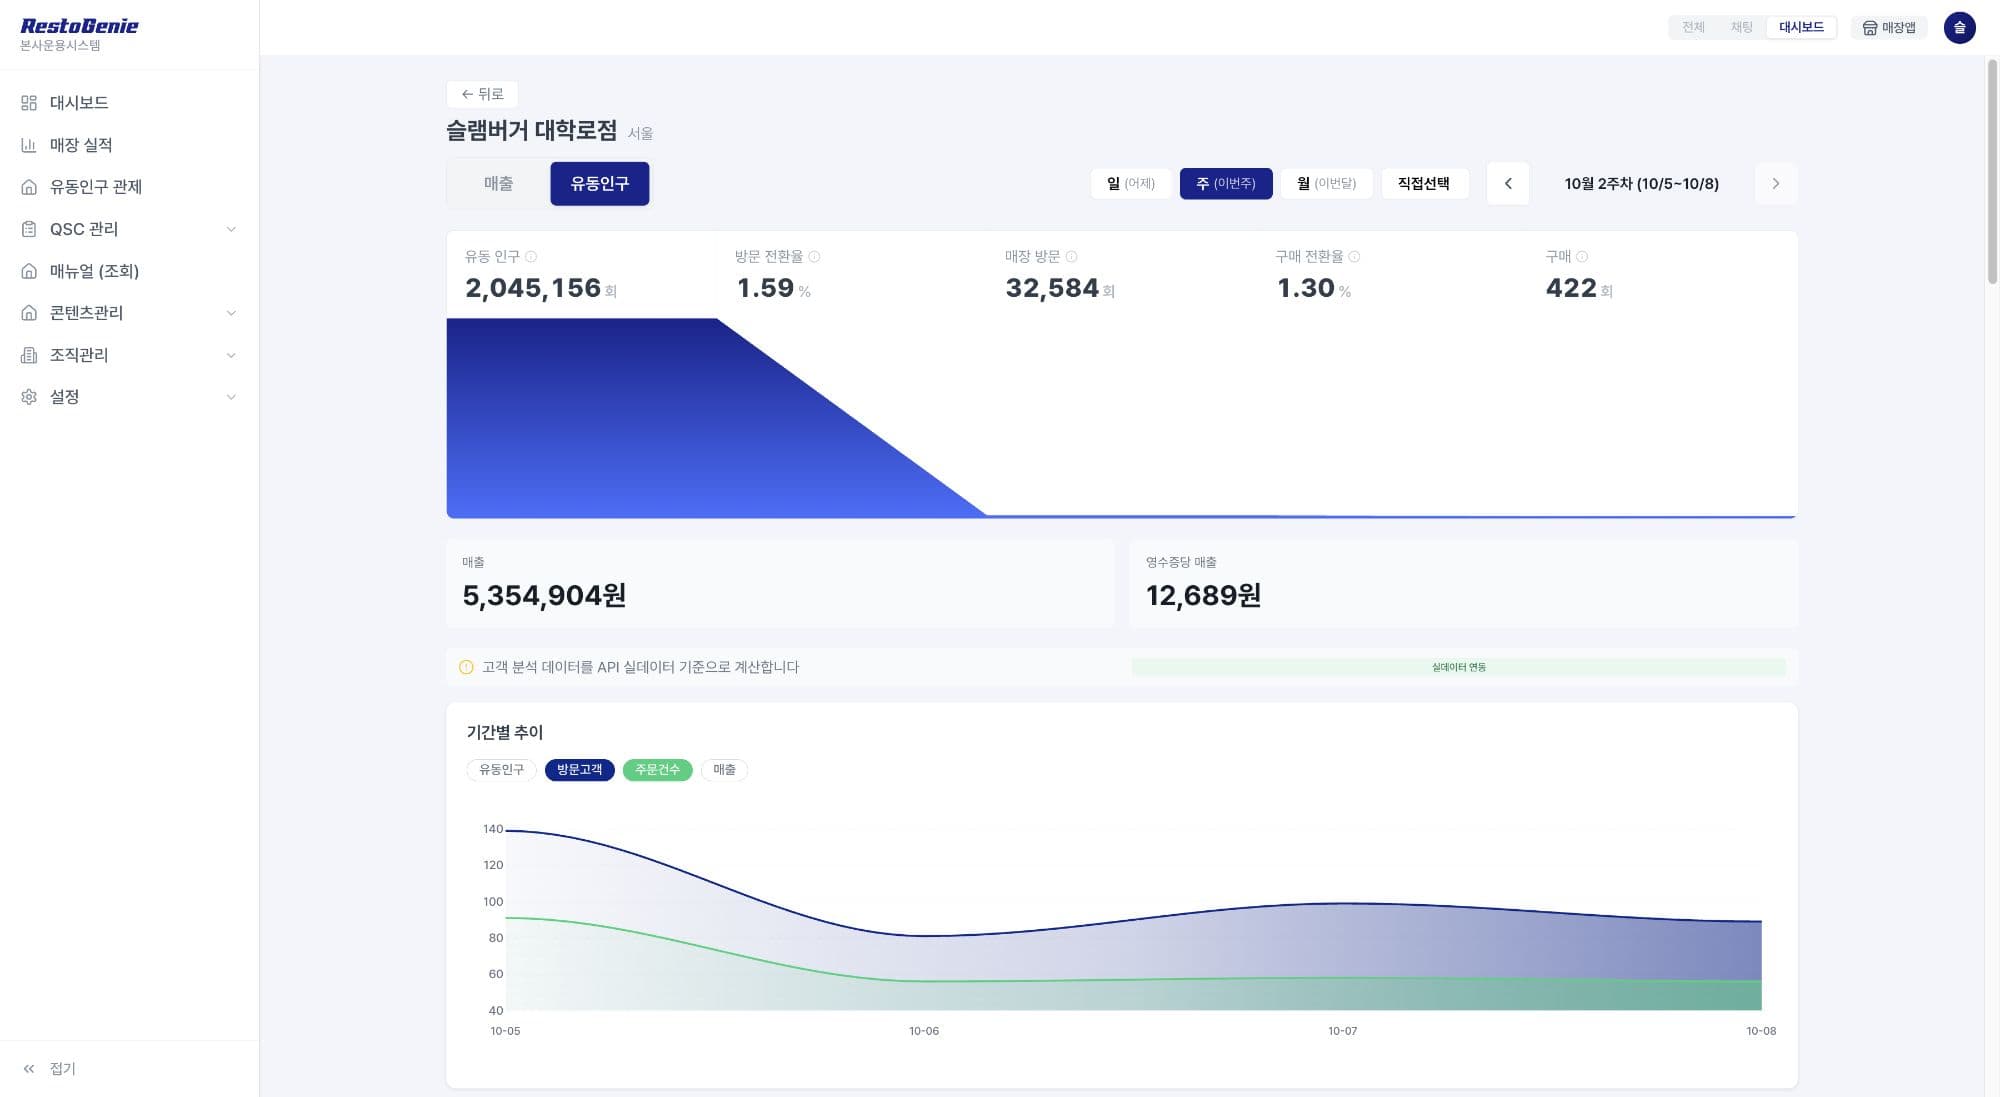Click the 콘텐츠관리 sidebar icon
This screenshot has height=1097, width=2000.
point(29,313)
